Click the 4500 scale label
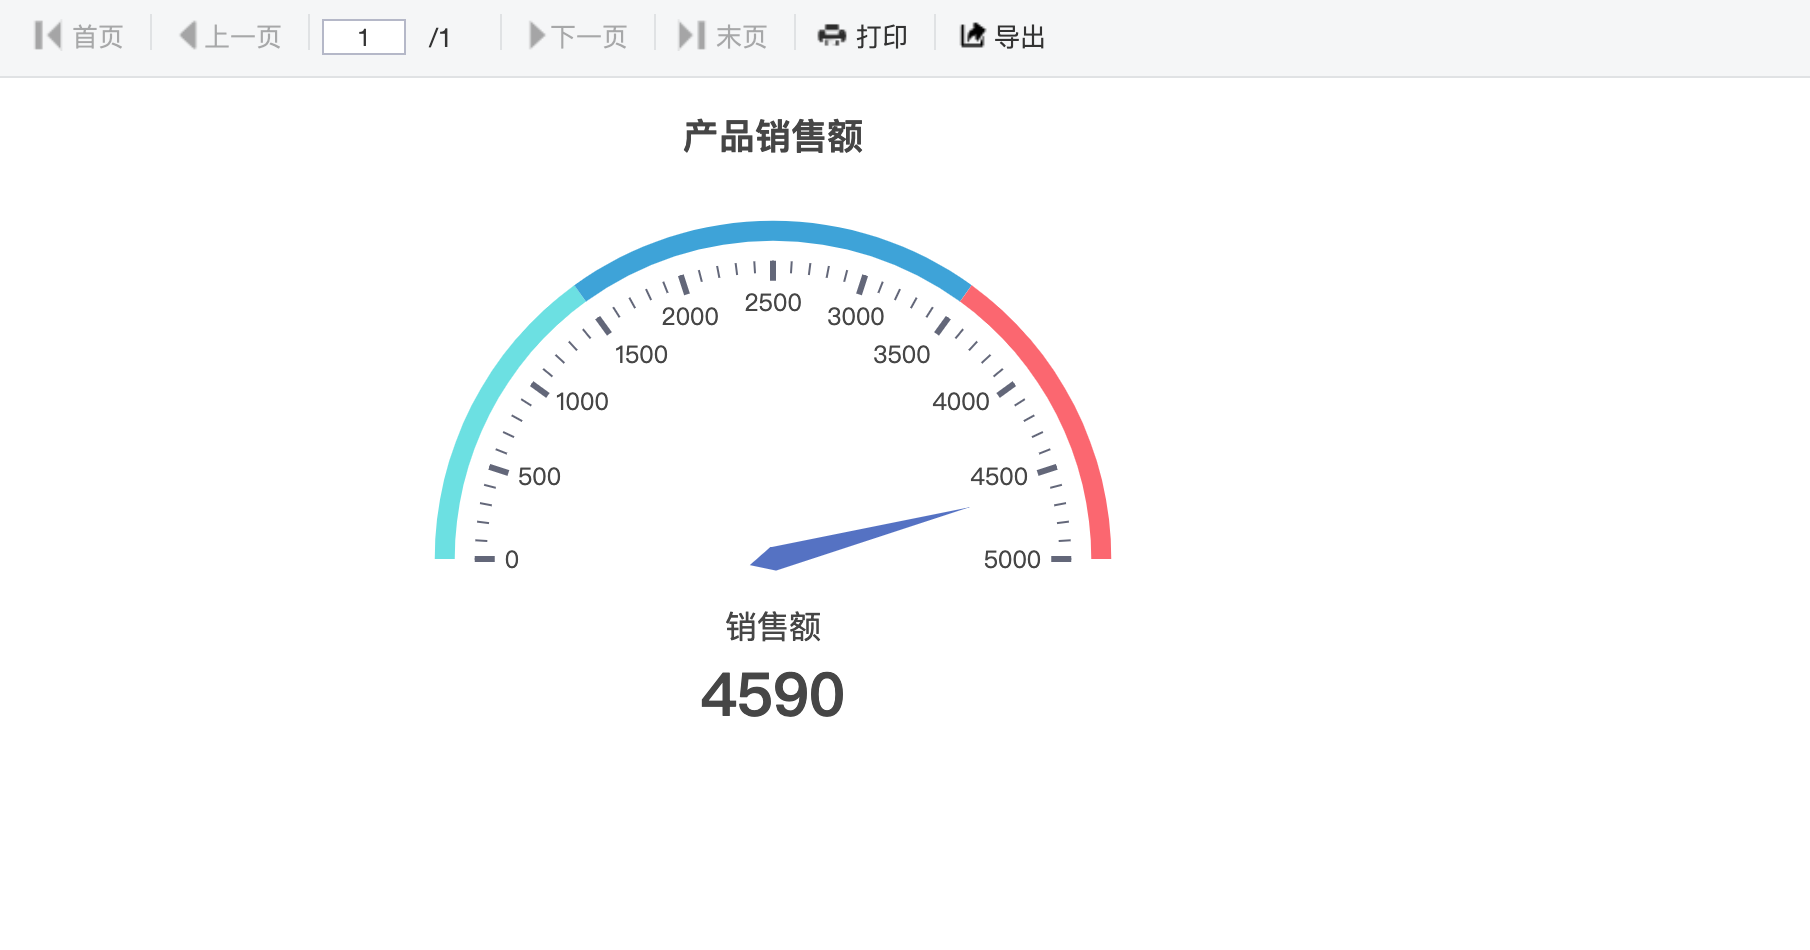 [999, 476]
